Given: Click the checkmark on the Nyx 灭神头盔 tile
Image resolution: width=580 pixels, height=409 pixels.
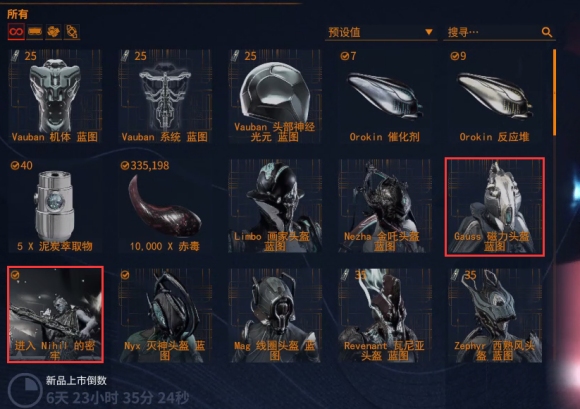Looking at the screenshot, I should (x=125, y=275).
